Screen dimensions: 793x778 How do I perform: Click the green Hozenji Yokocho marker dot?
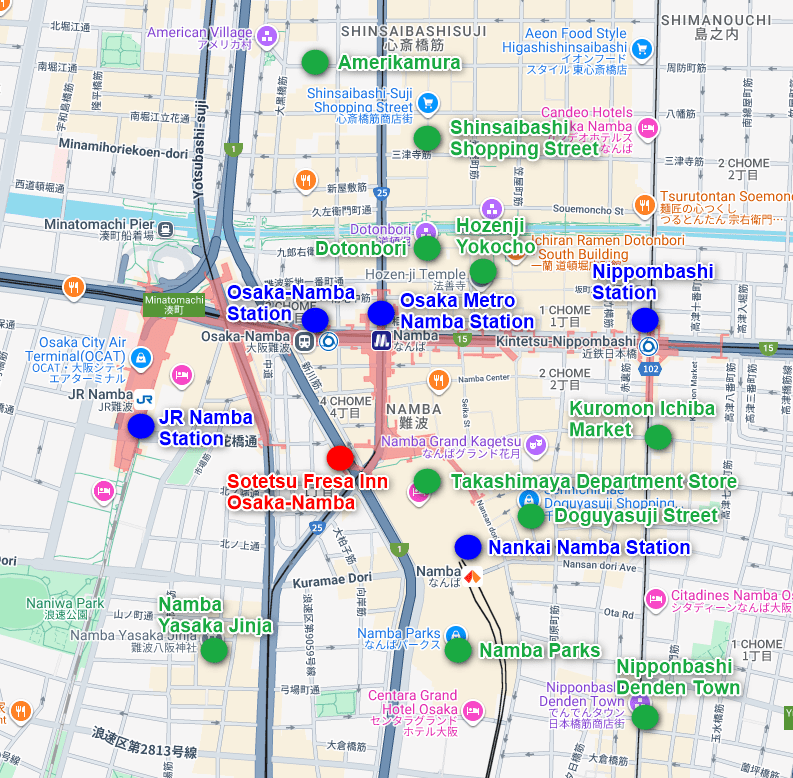[x=483, y=271]
